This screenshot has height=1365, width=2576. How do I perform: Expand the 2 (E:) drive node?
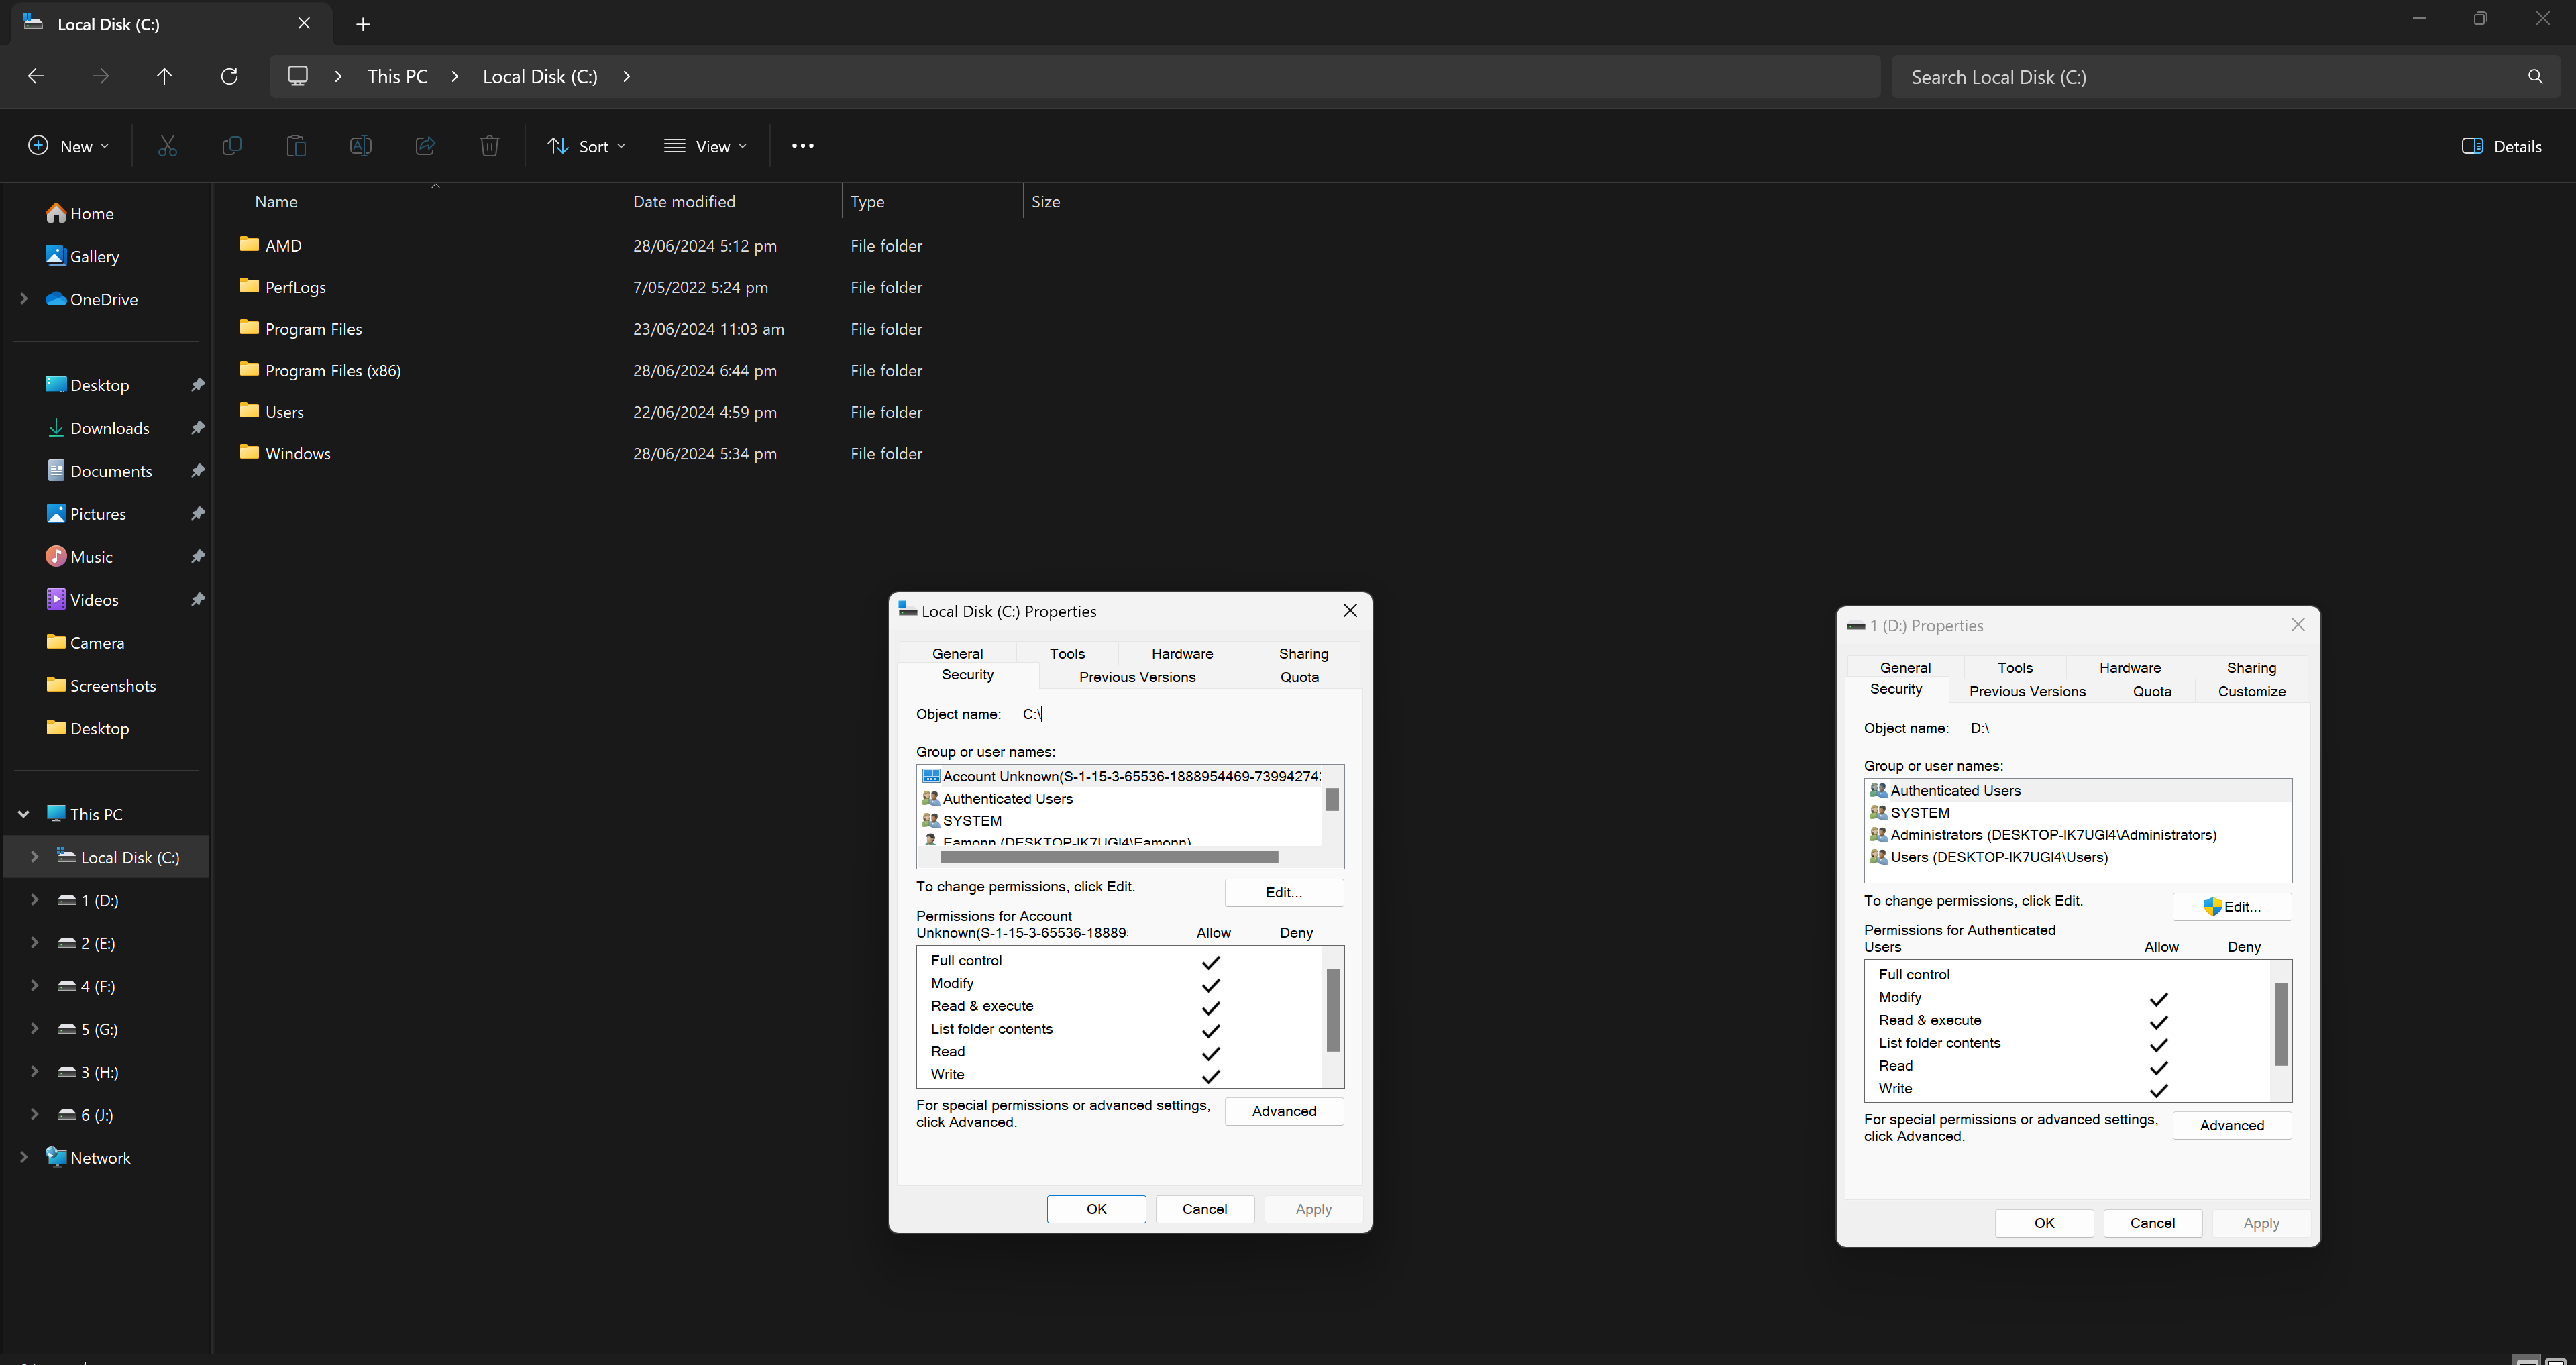(35, 943)
